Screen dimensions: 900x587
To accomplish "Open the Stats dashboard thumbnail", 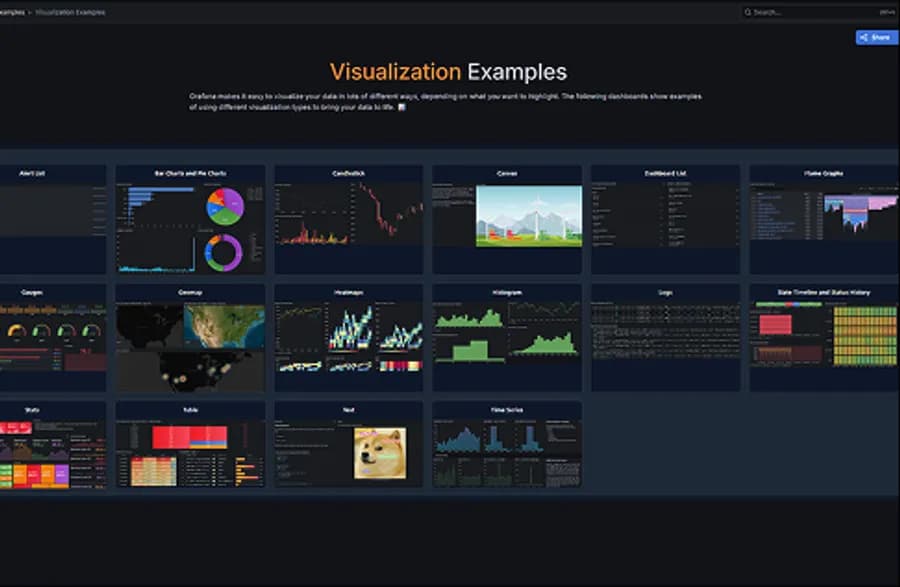I will 53,445.
